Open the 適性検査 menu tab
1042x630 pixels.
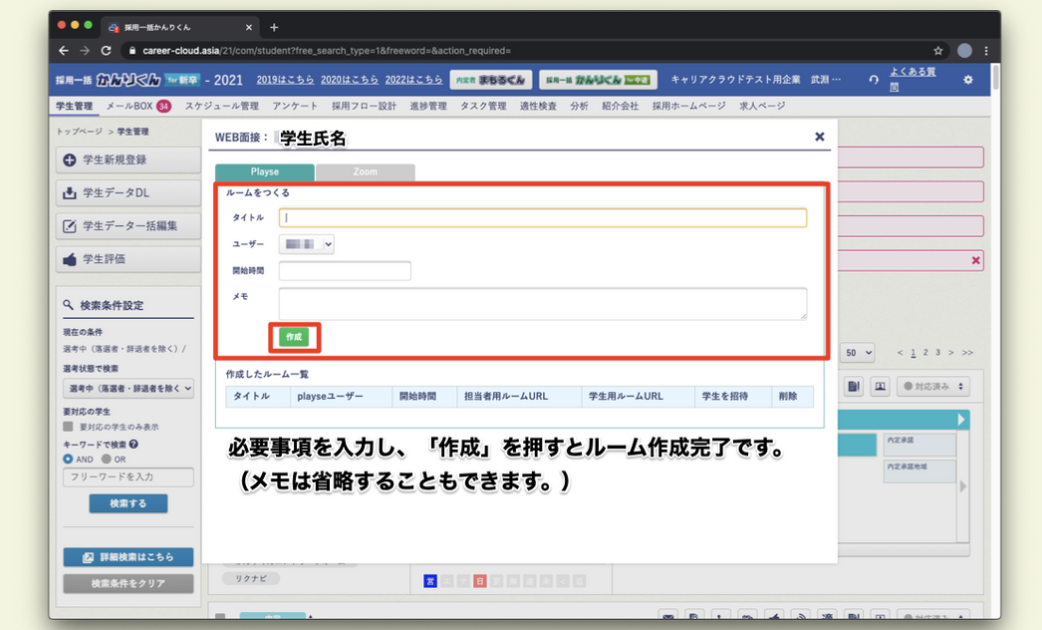click(x=538, y=106)
